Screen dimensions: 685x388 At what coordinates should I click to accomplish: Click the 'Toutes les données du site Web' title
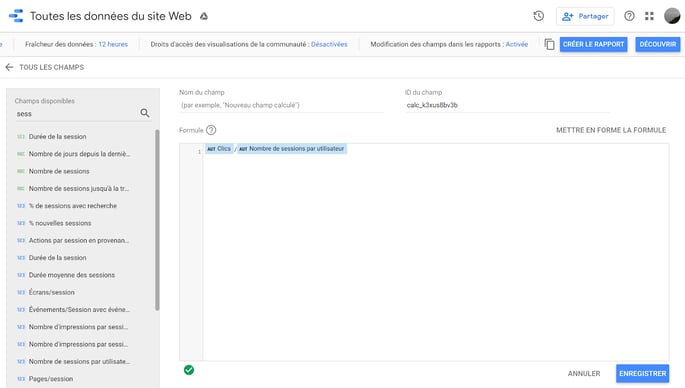(111, 16)
